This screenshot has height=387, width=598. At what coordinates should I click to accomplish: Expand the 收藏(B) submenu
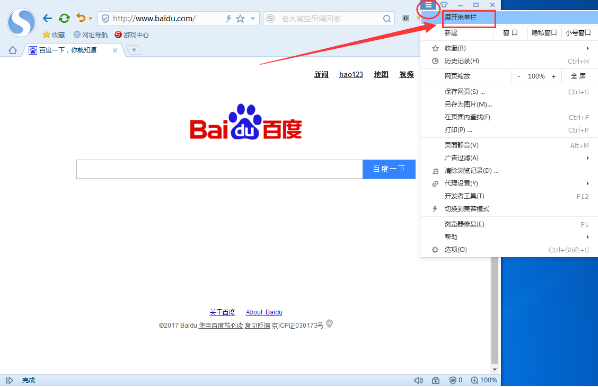click(x=509, y=48)
